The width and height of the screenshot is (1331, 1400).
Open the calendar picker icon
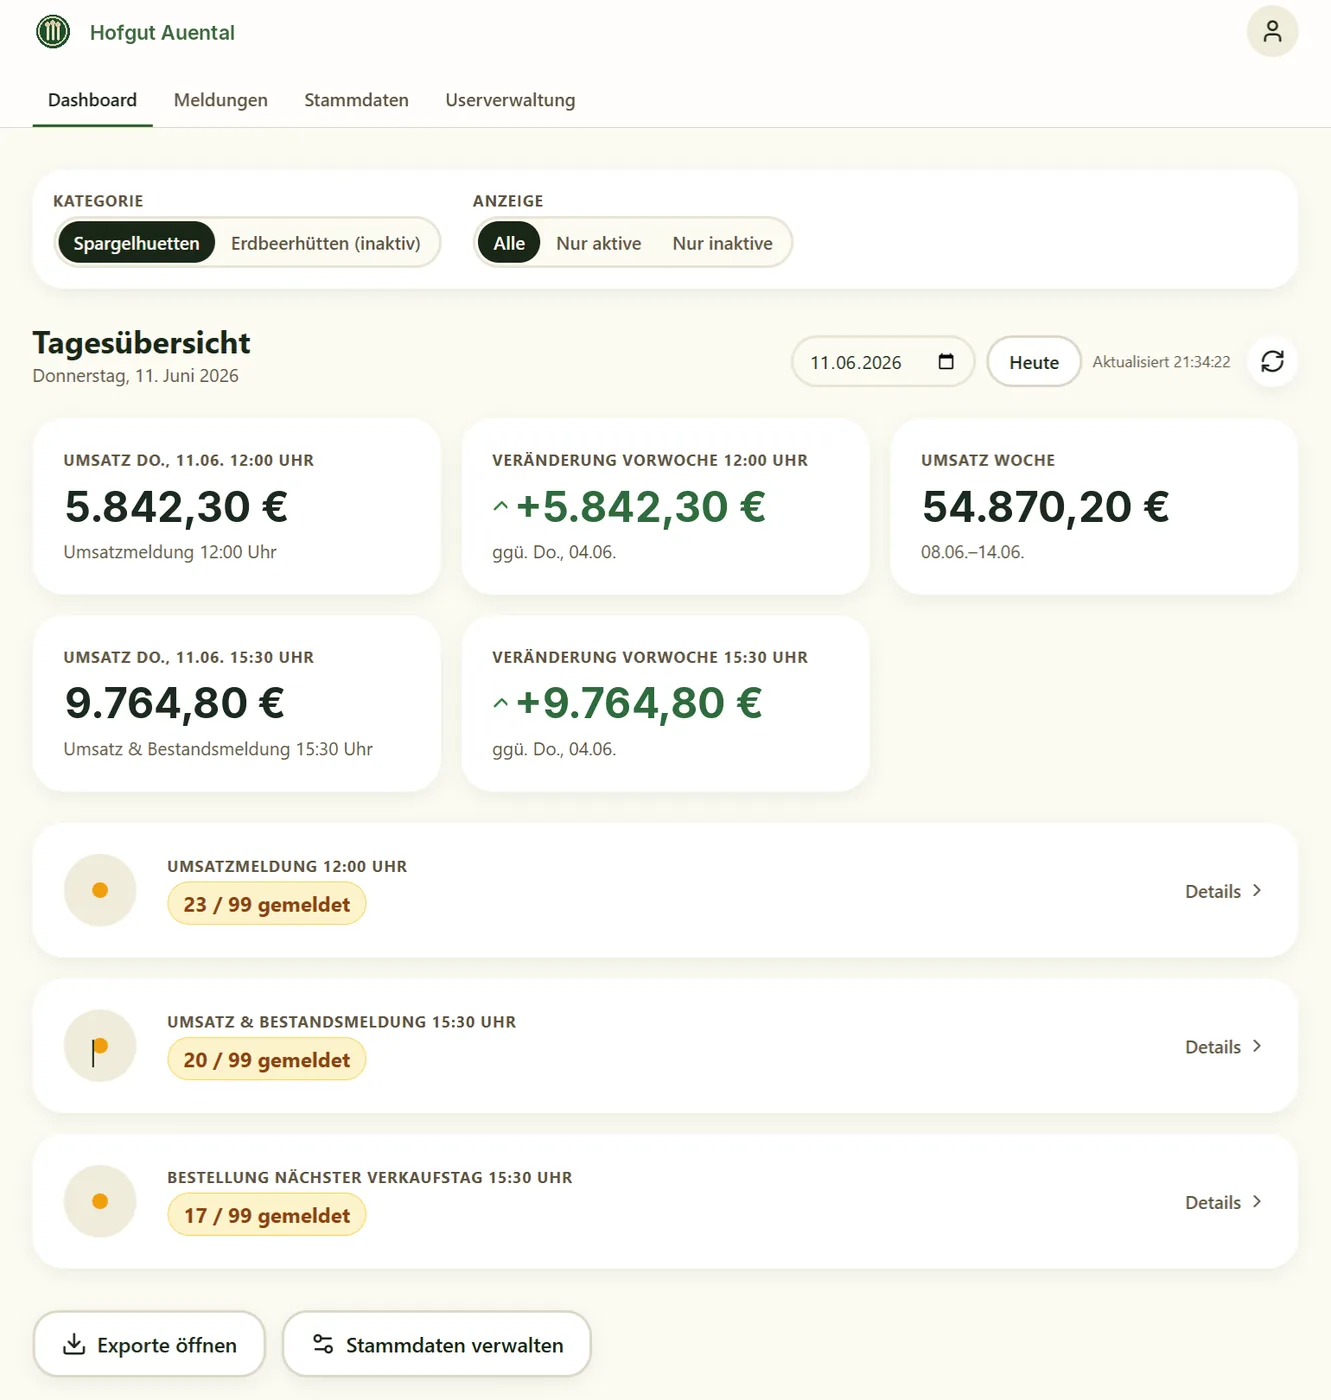946,362
